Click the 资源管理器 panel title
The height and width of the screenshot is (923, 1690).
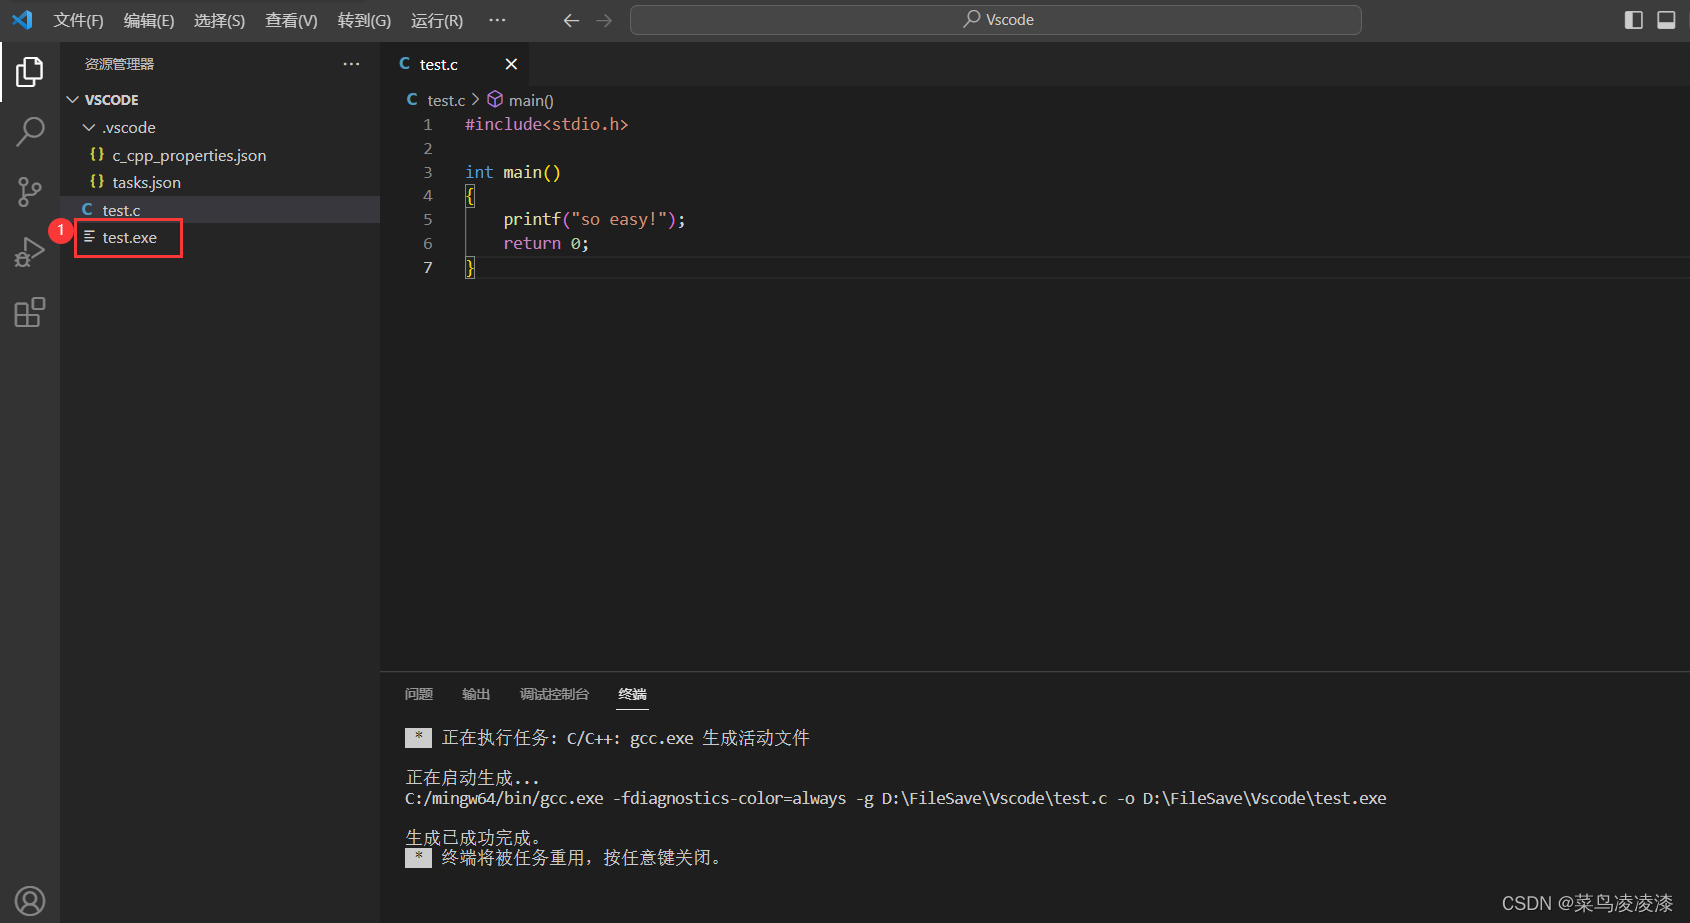(x=119, y=64)
